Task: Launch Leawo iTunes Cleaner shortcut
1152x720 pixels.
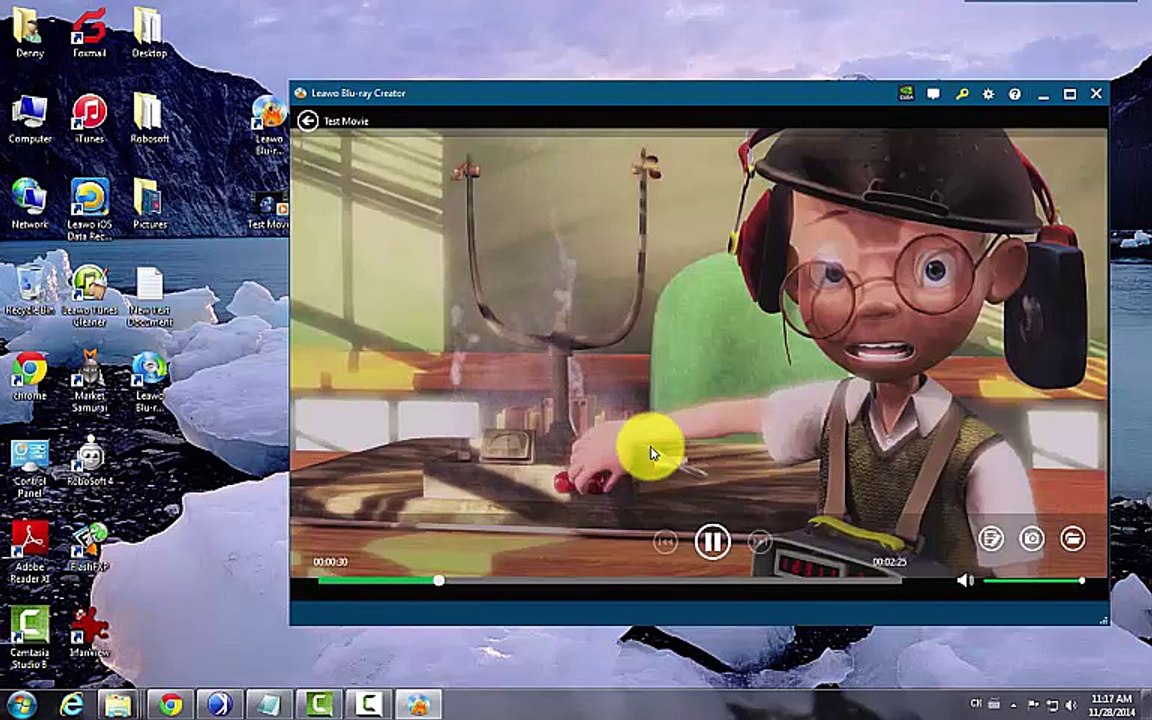Action: tap(89, 295)
